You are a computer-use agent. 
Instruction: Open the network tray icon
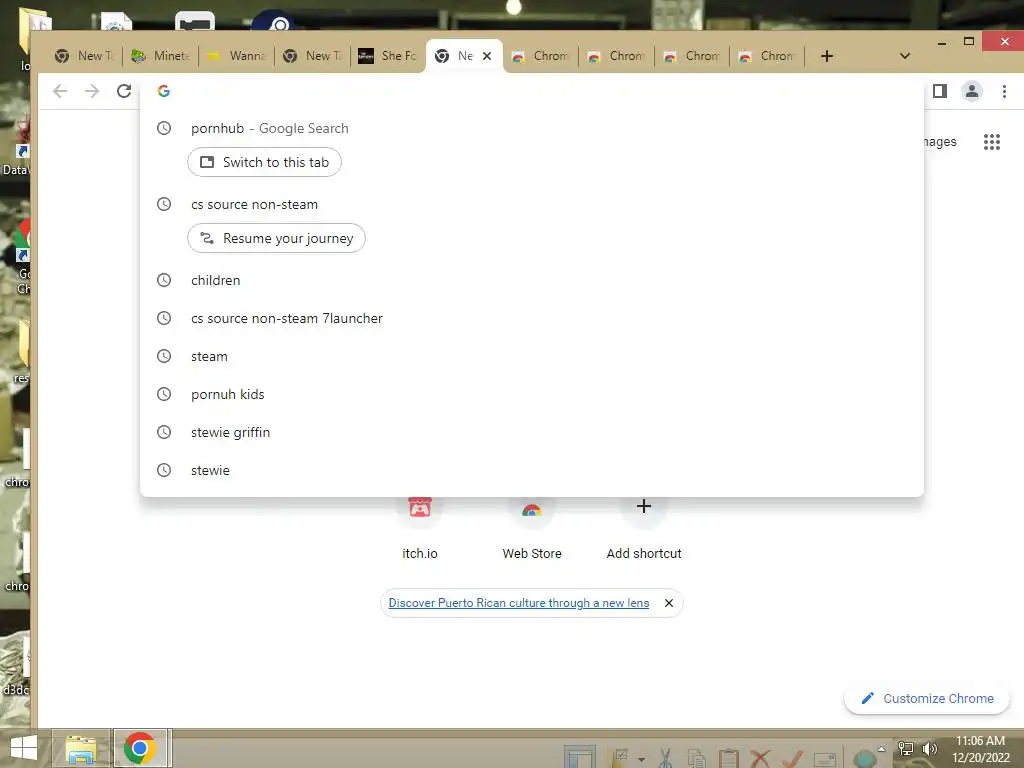pos(906,749)
